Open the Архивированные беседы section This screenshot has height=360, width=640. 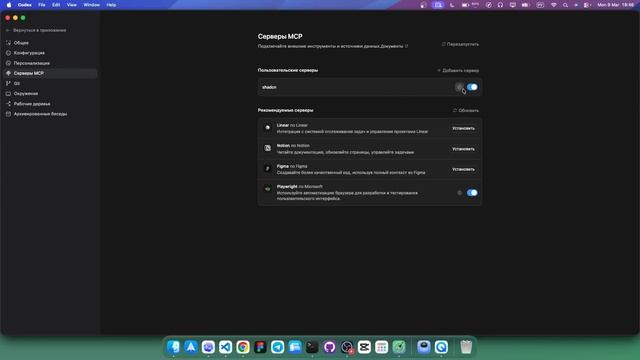tap(40, 114)
